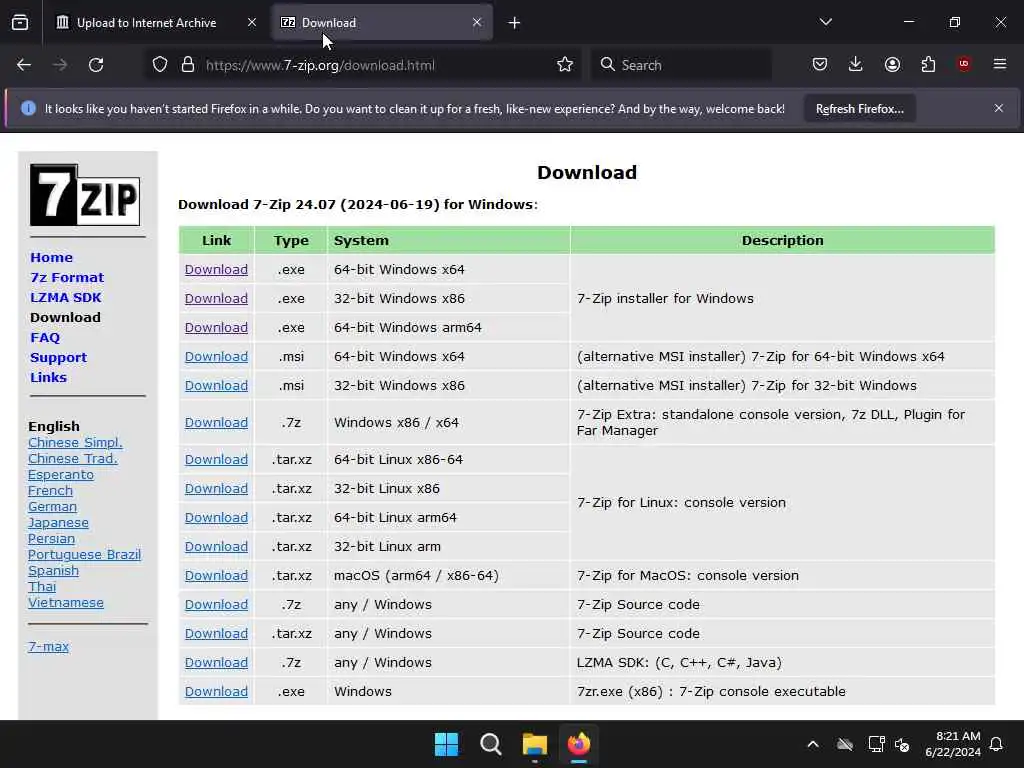
Task: Open a new tab
Action: coord(515,23)
